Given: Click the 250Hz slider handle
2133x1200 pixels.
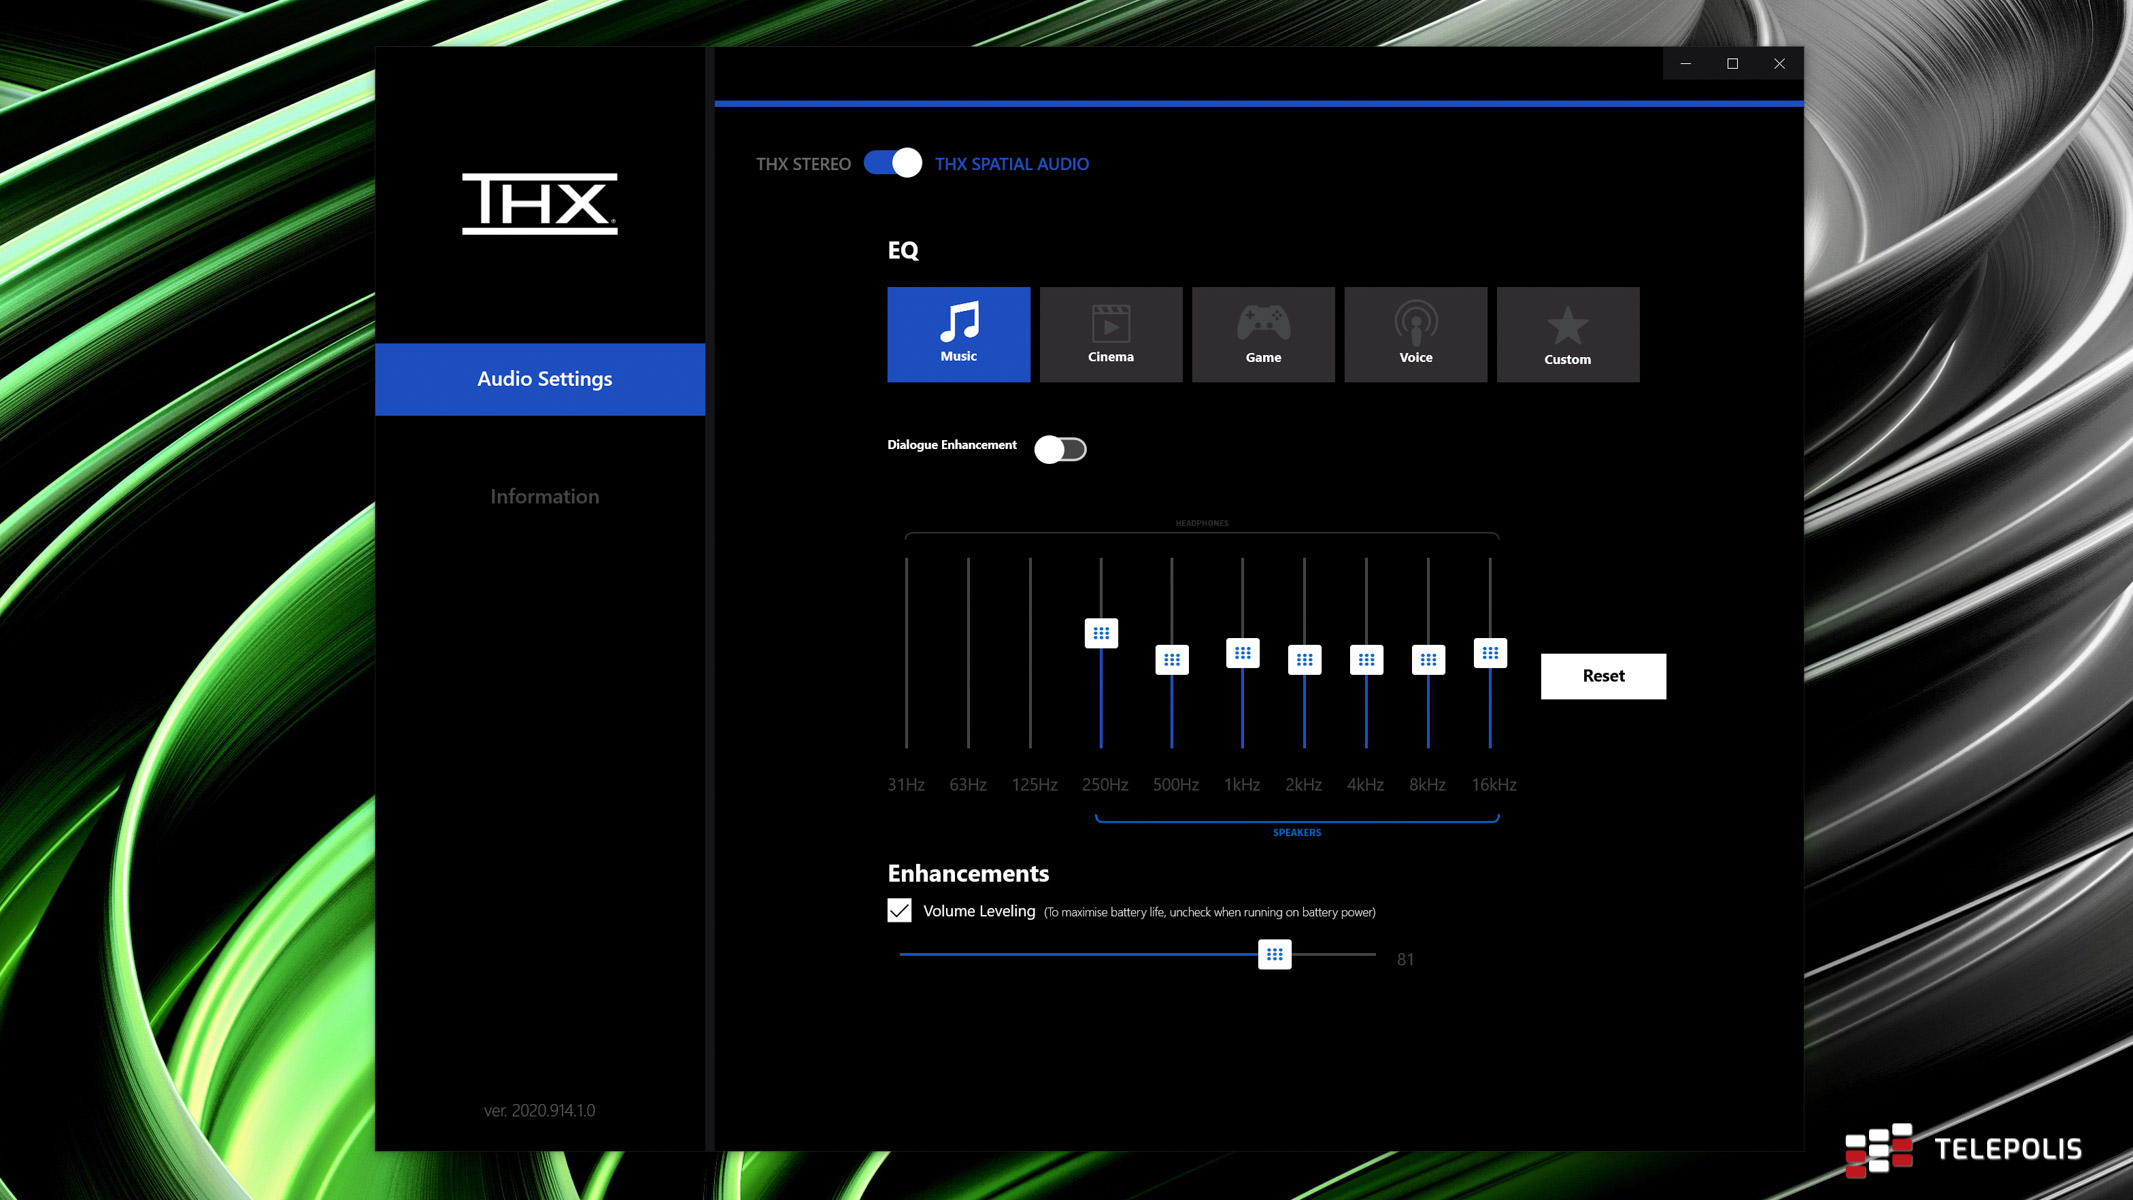Looking at the screenshot, I should (1100, 633).
